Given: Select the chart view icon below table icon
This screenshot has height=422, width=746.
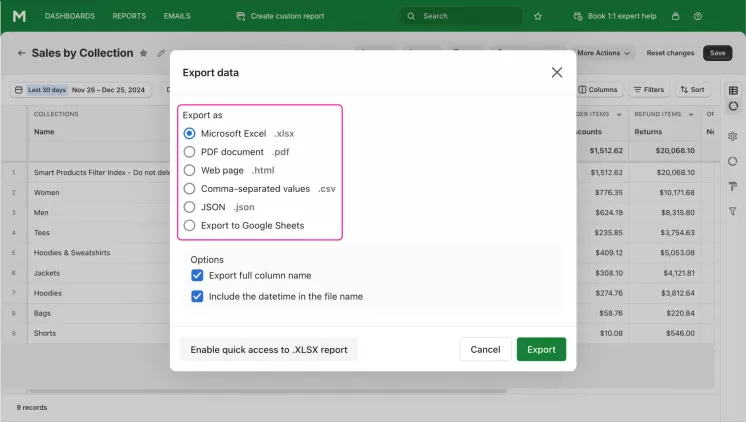Looking at the screenshot, I should coord(733,106).
